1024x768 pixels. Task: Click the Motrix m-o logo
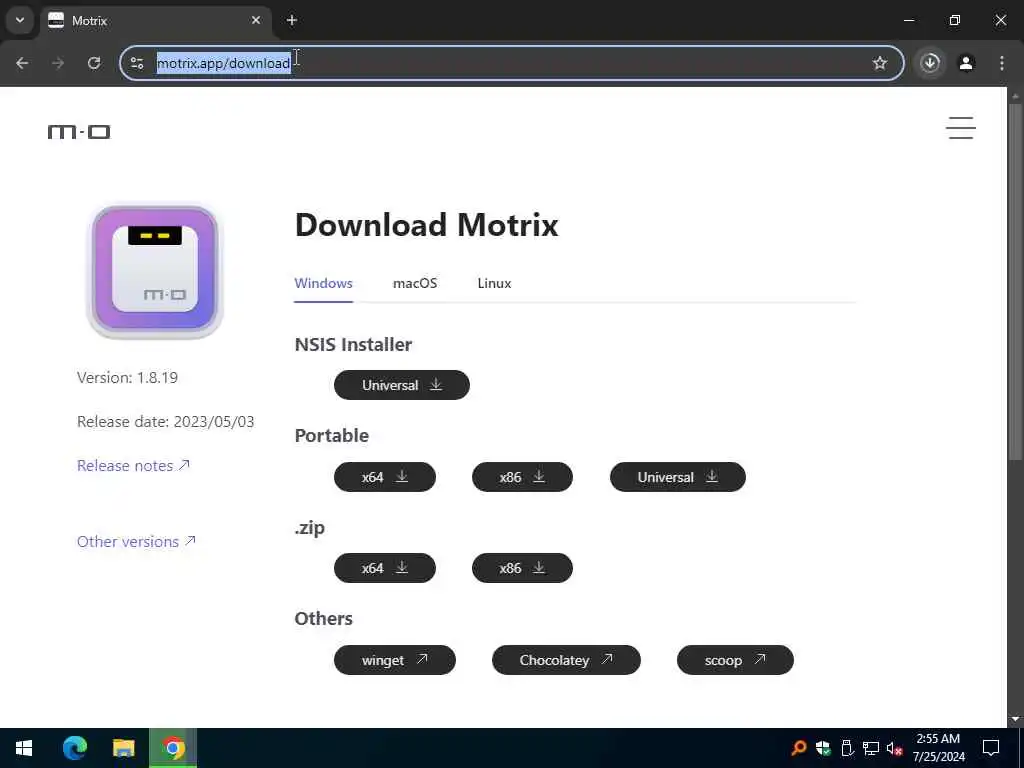click(x=79, y=132)
